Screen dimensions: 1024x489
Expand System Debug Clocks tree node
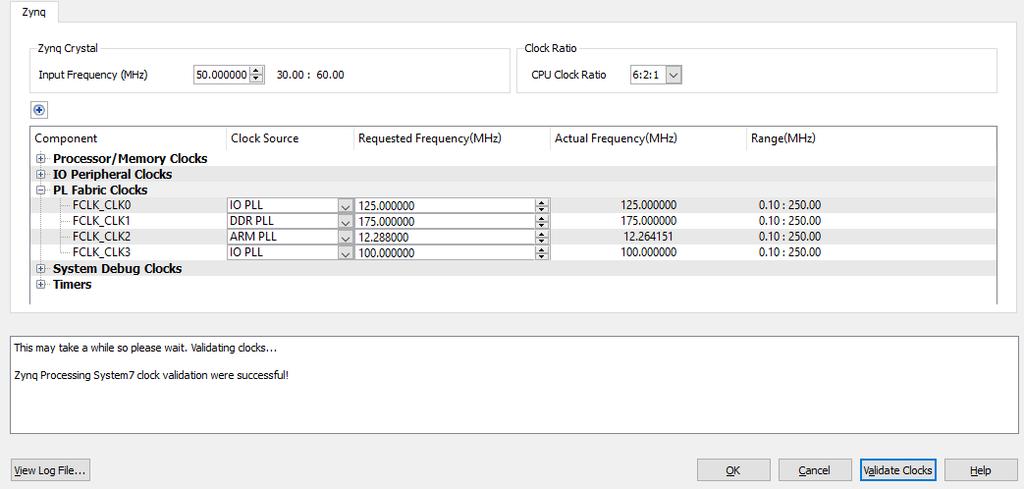40,268
